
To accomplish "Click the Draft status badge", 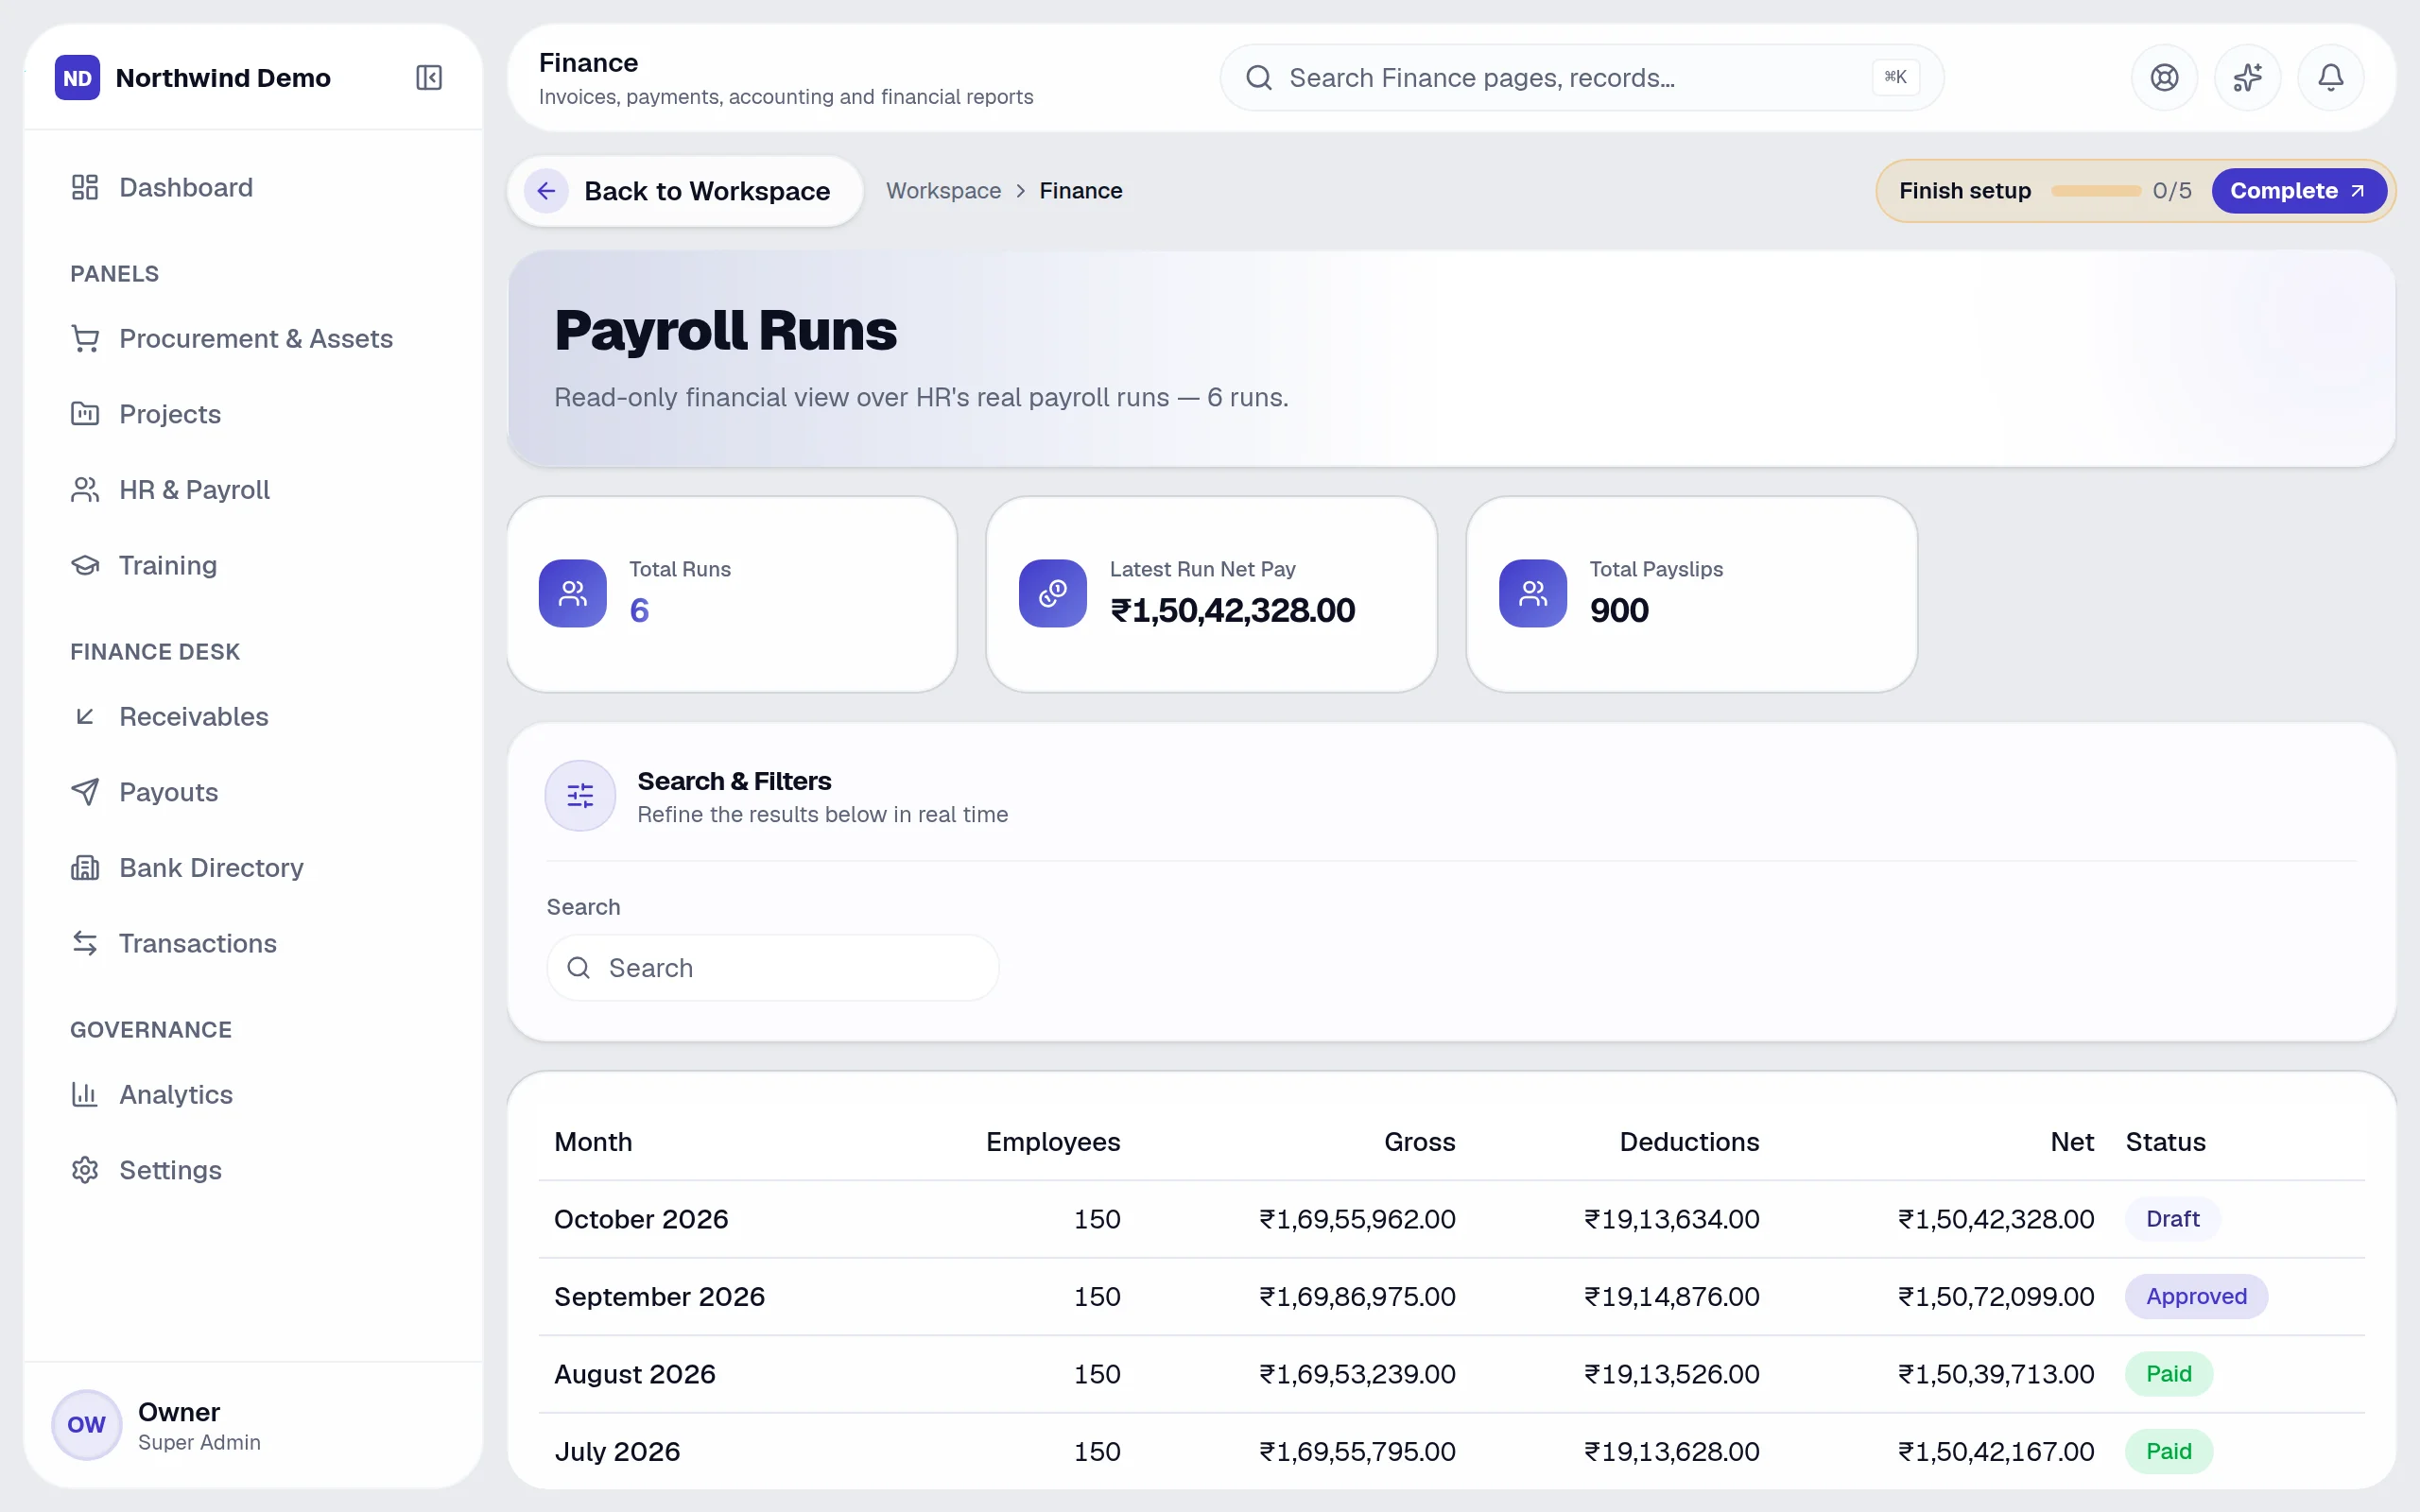I will tap(2172, 1219).
